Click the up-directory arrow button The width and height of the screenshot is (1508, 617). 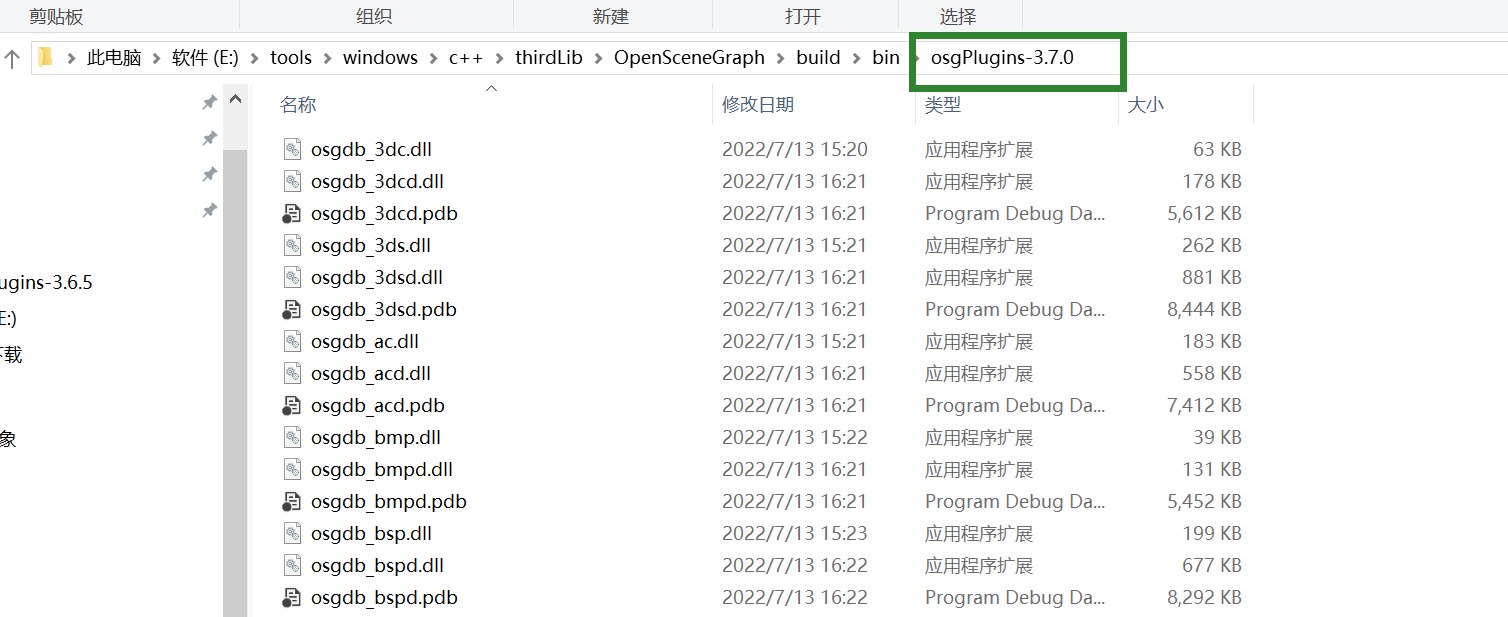click(x=12, y=58)
